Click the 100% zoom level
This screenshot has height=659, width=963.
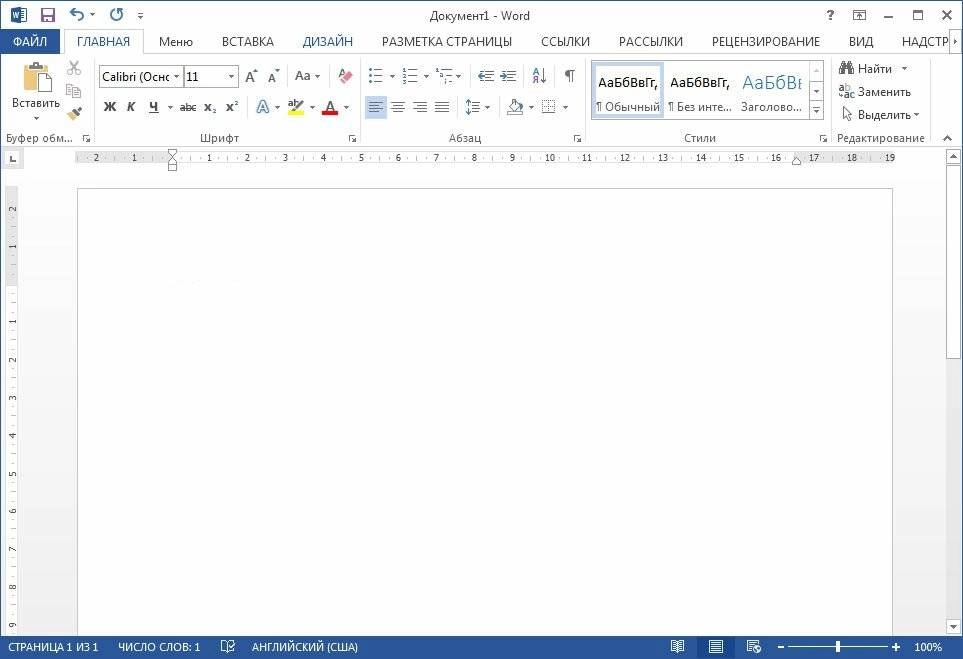click(927, 647)
